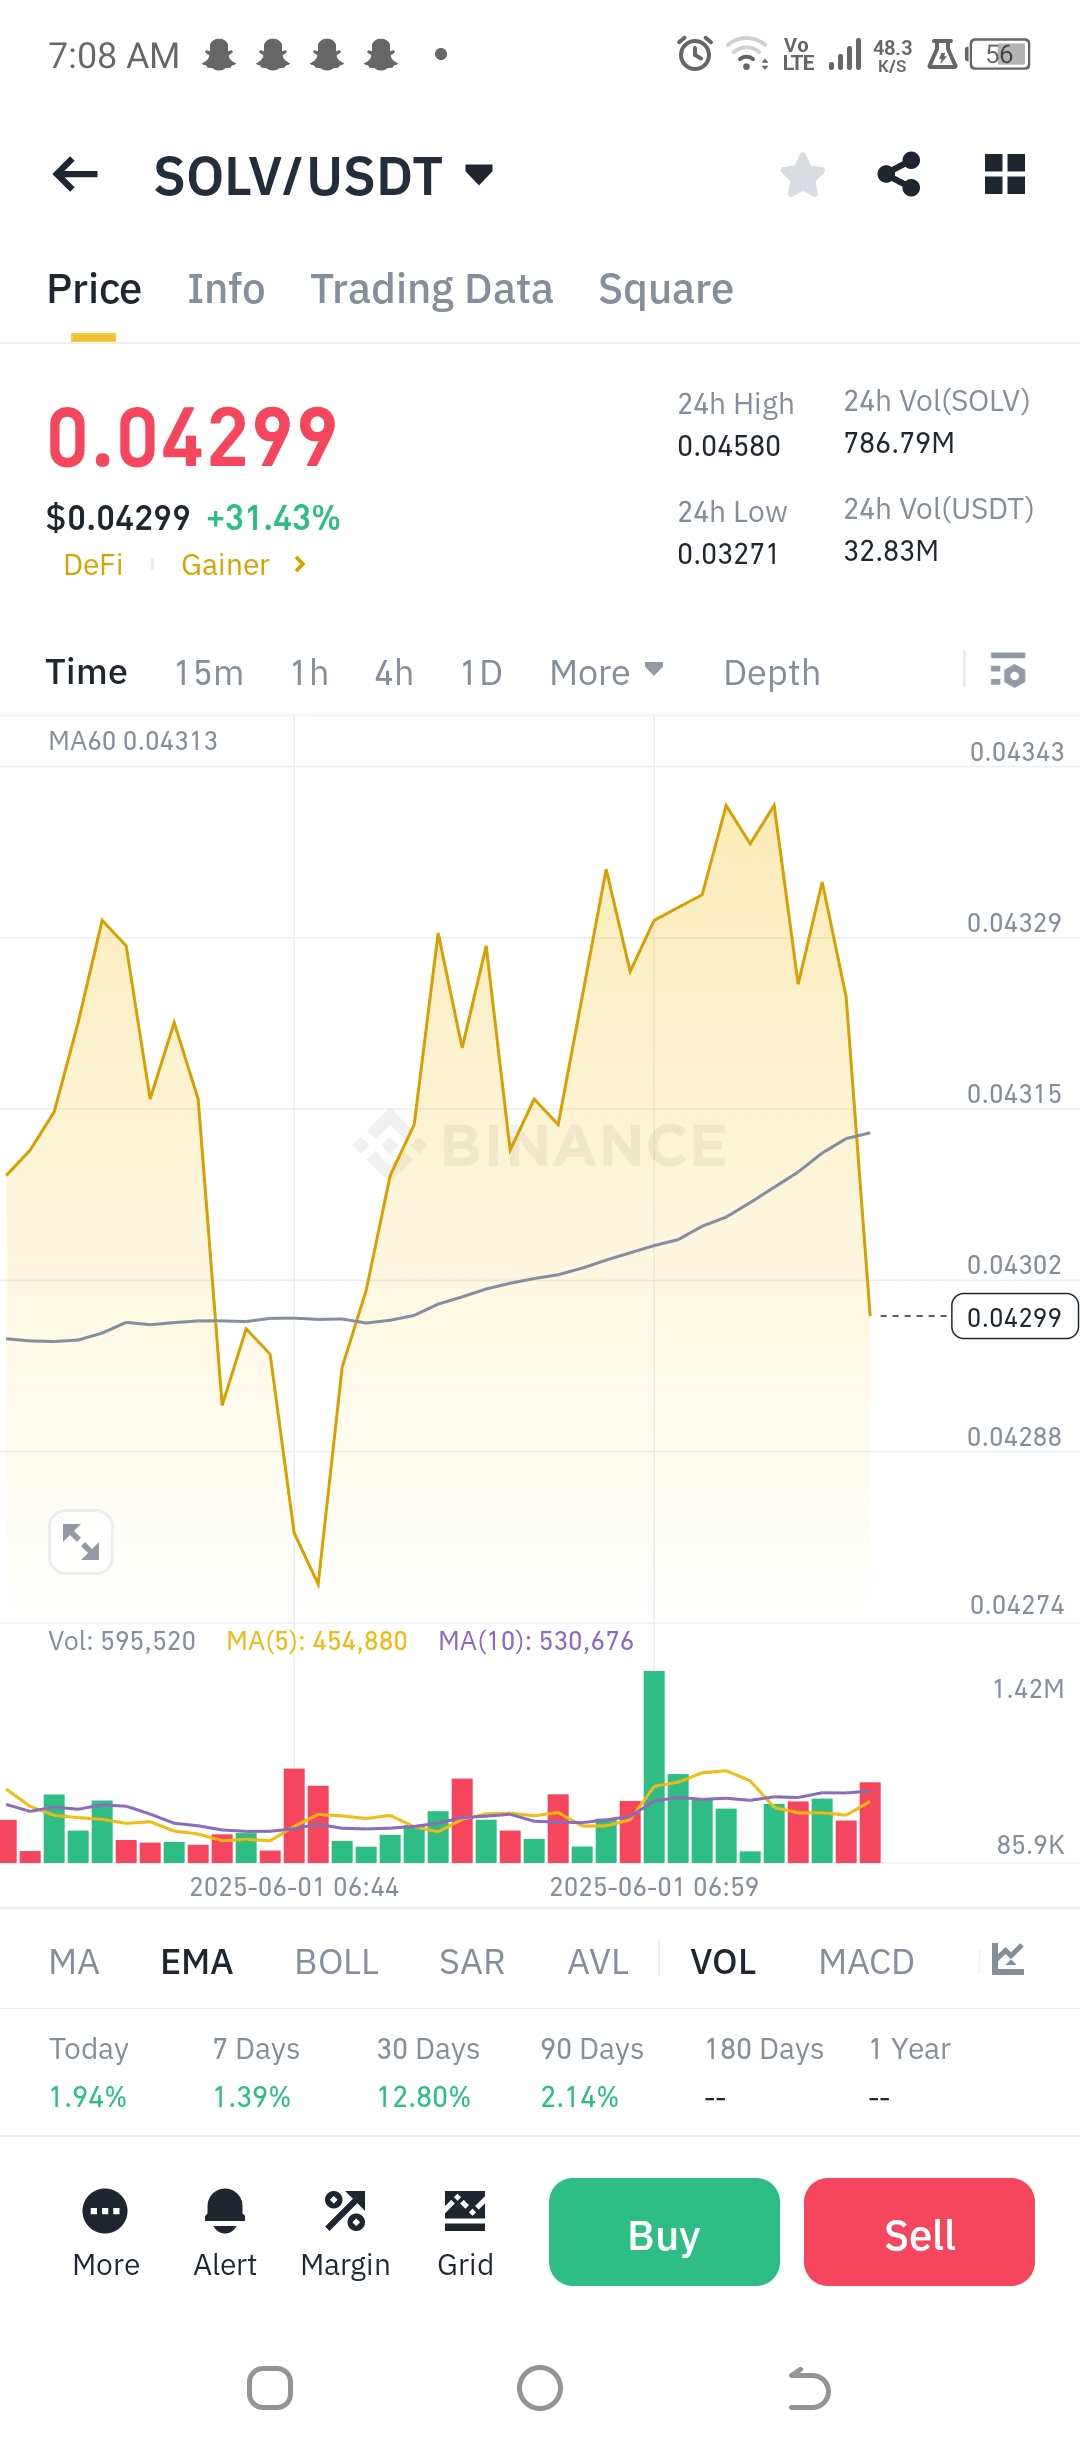Viewport: 1080px width, 2460px height.
Task: Expand chart to fullscreen icon
Action: coord(81,1541)
